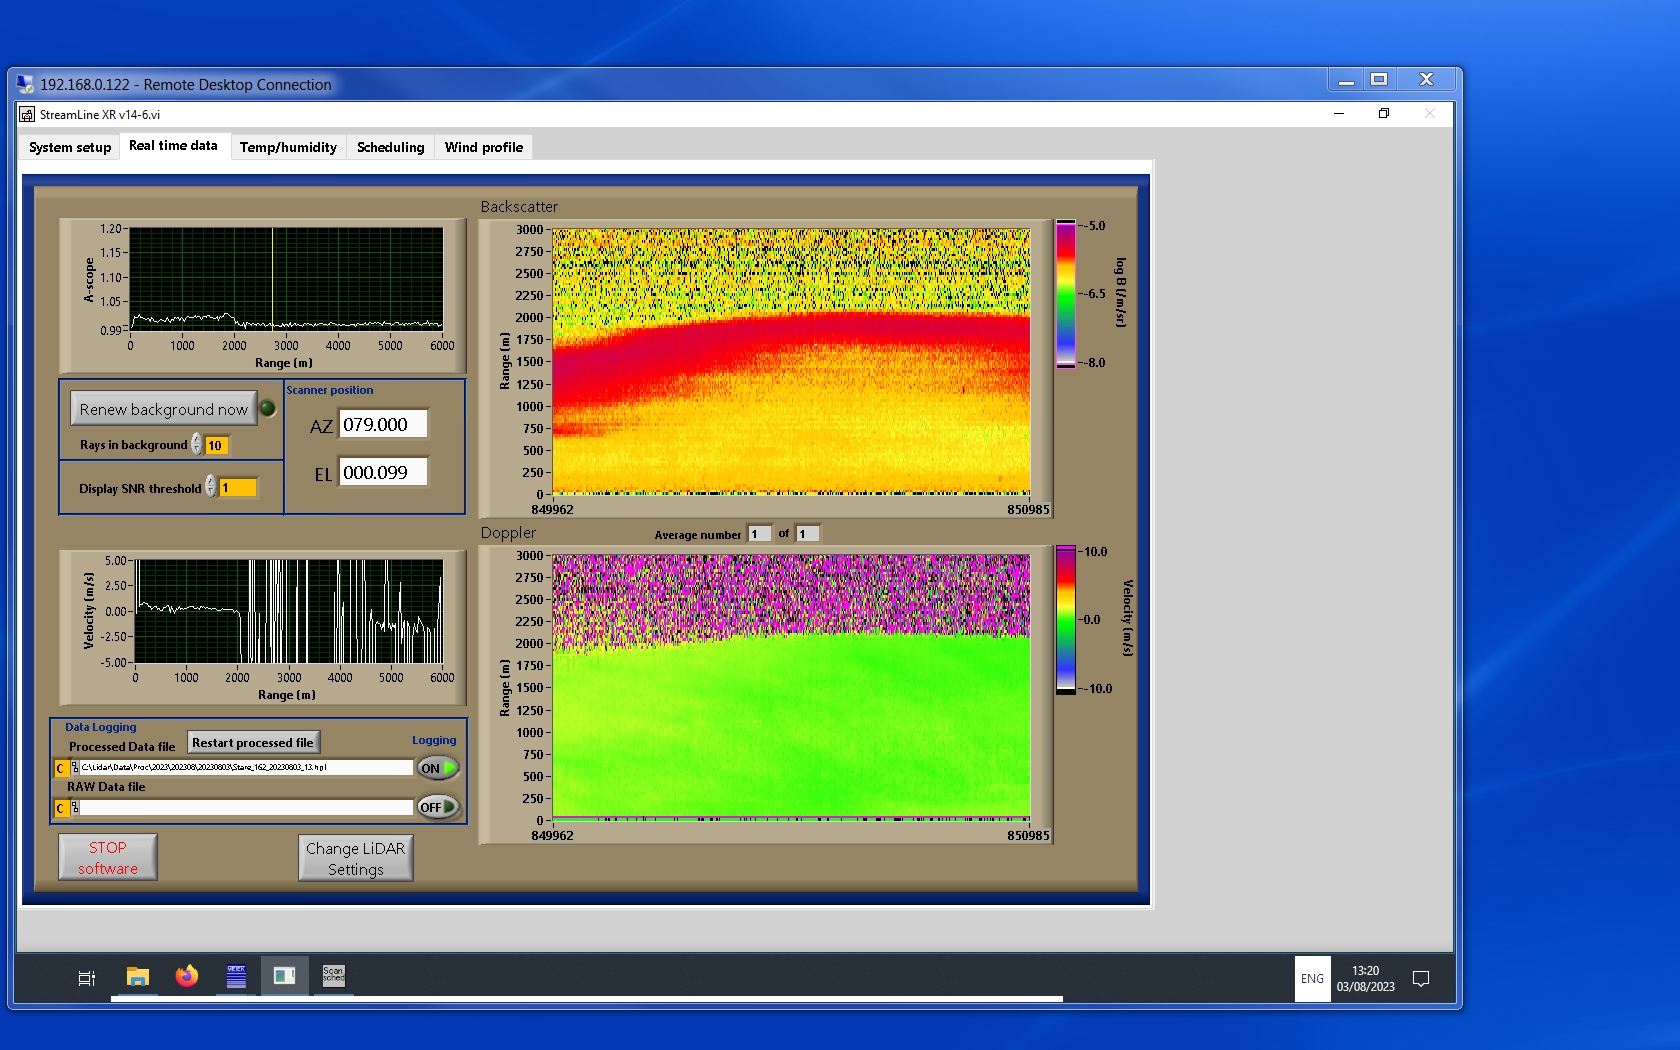Screen dimensions: 1680x1050
Task: Turn off Processed Data file logging
Action: 438,768
